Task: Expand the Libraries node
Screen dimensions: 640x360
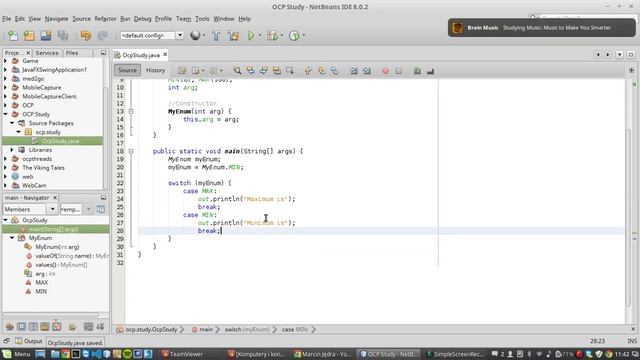Action: (x=12, y=150)
